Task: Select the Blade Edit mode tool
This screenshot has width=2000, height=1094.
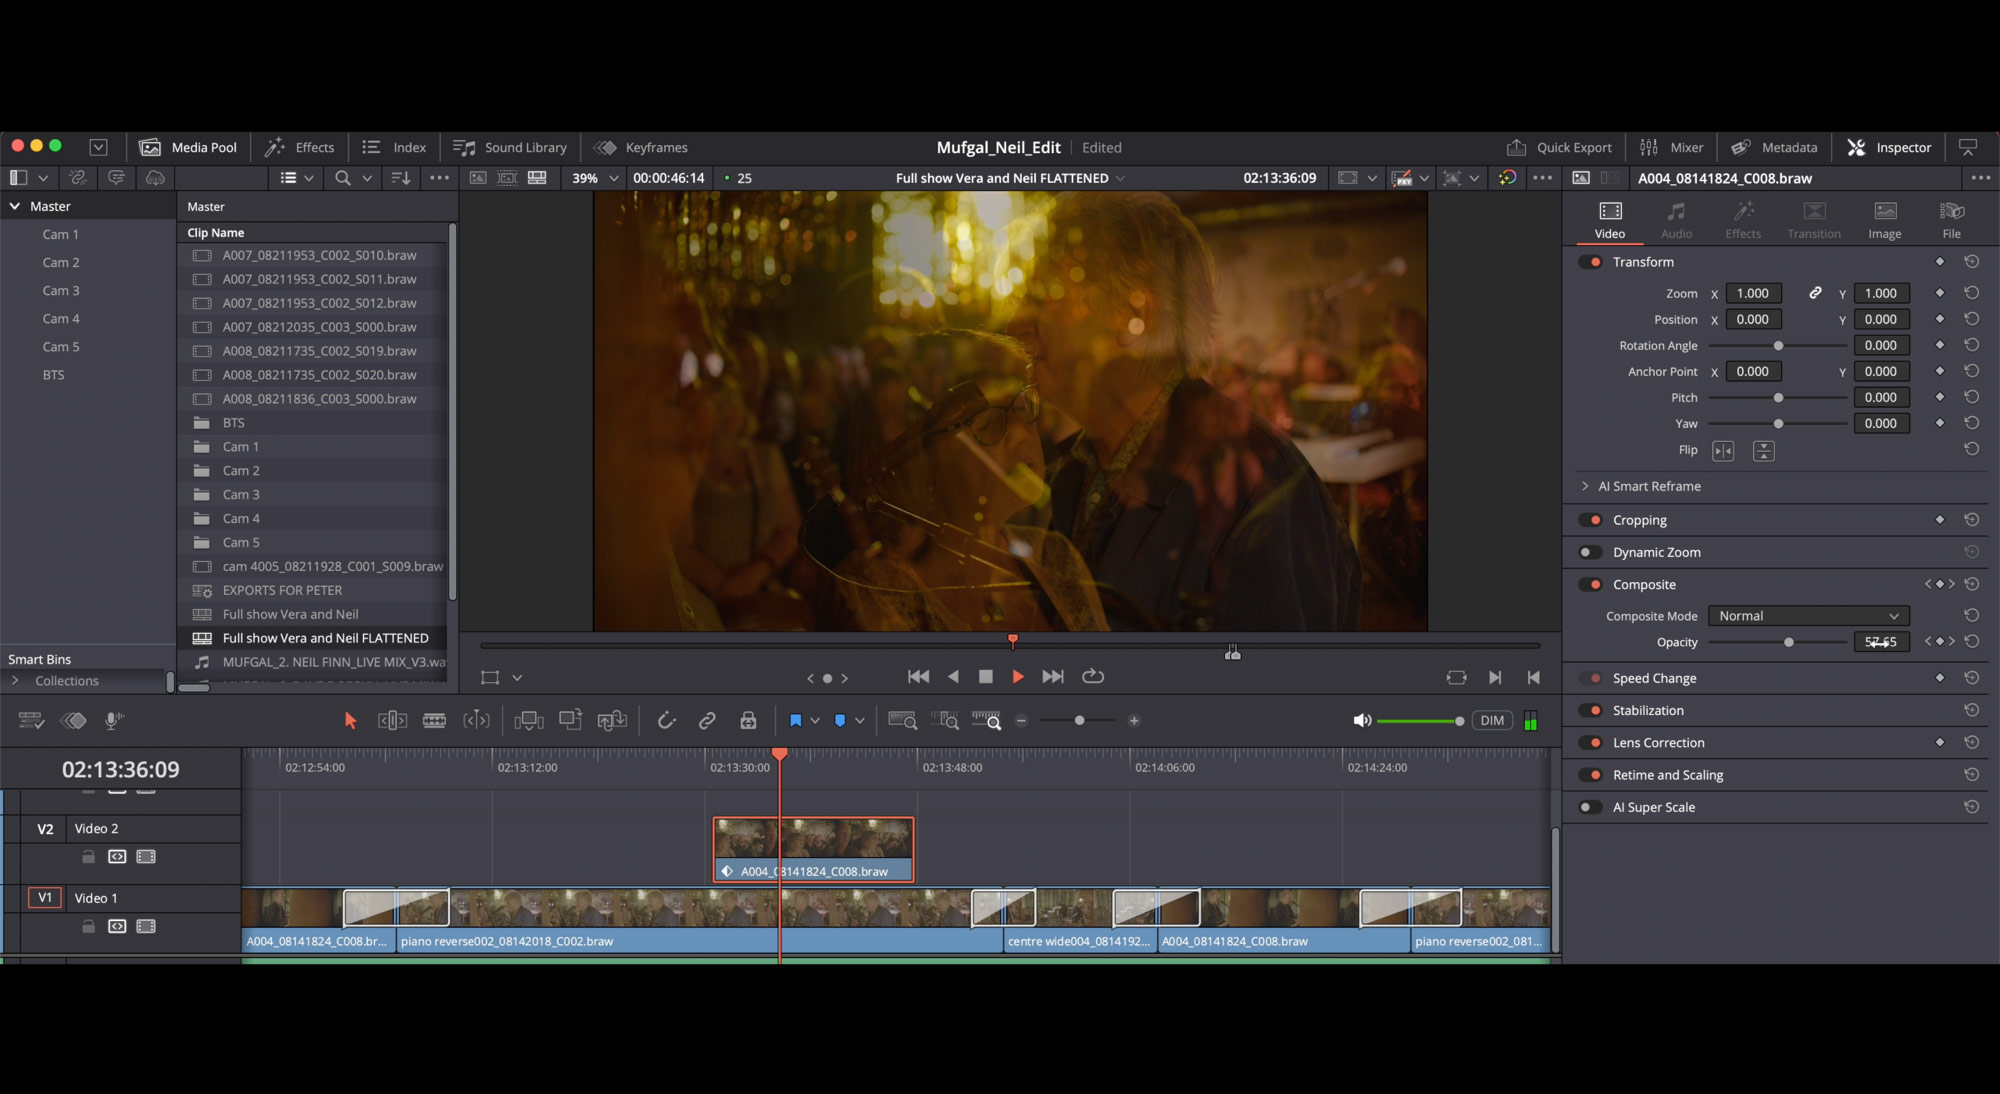Action: click(x=435, y=720)
